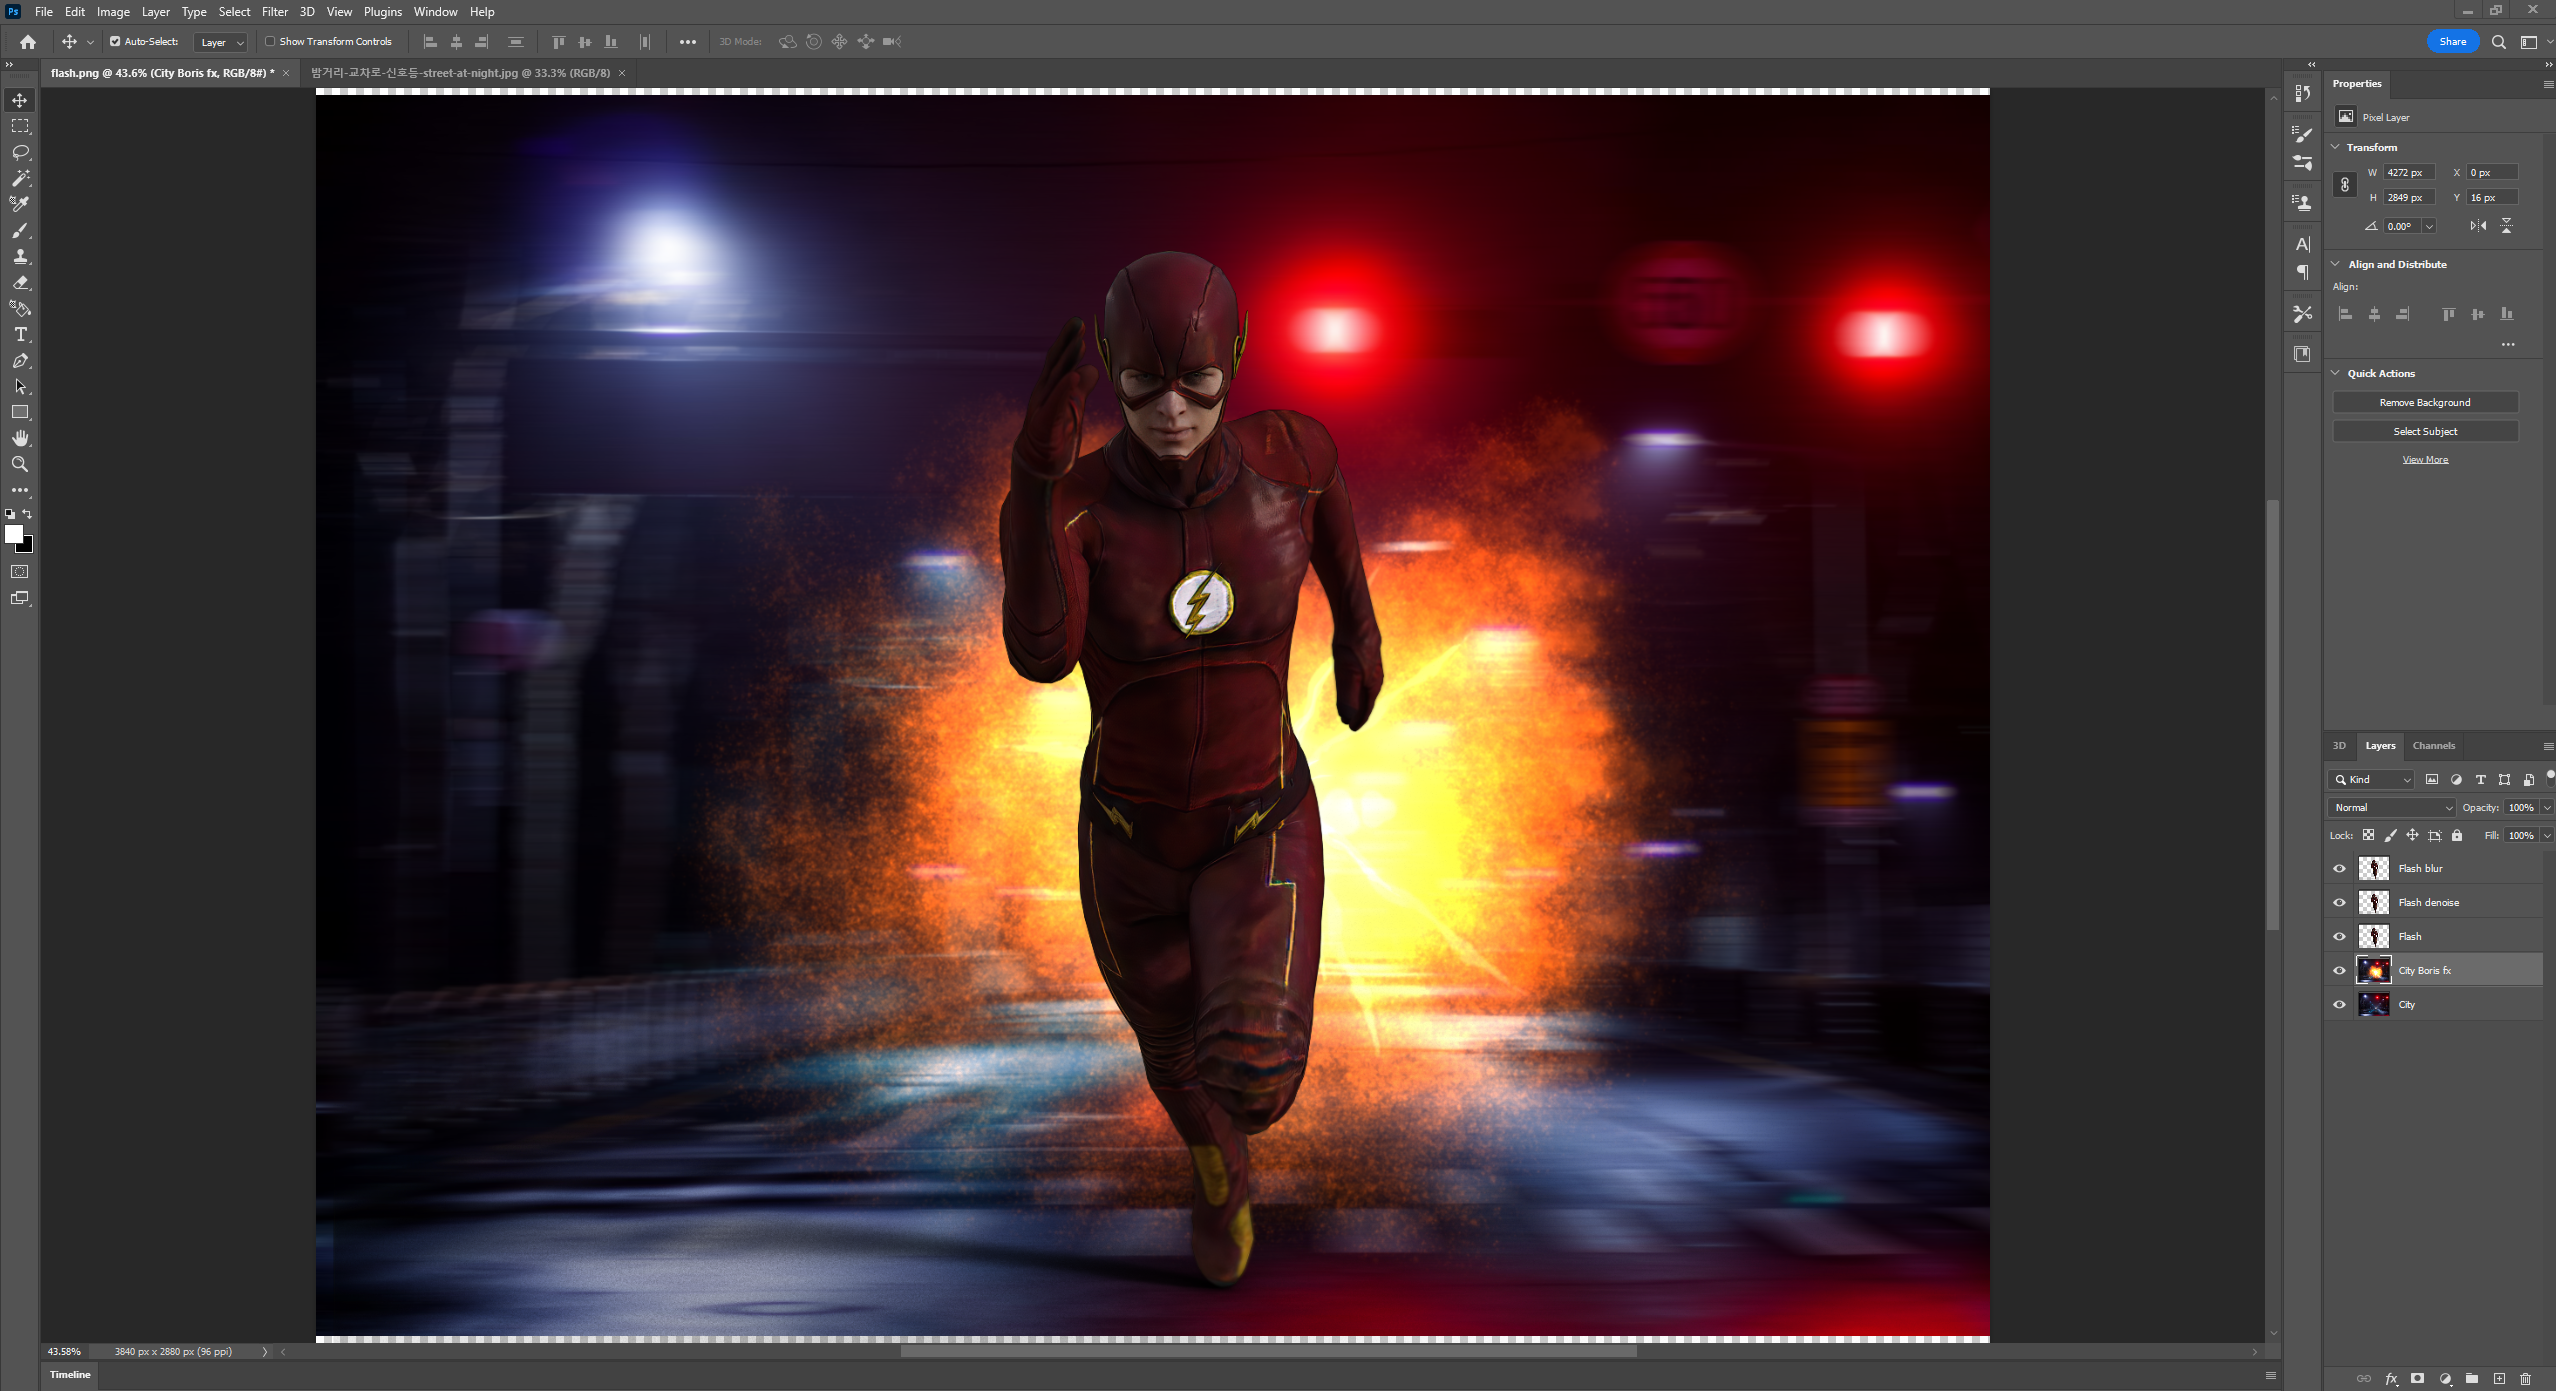Screen dimensions: 2556x1391
Task: Select the Eraser tool
Action: point(20,282)
